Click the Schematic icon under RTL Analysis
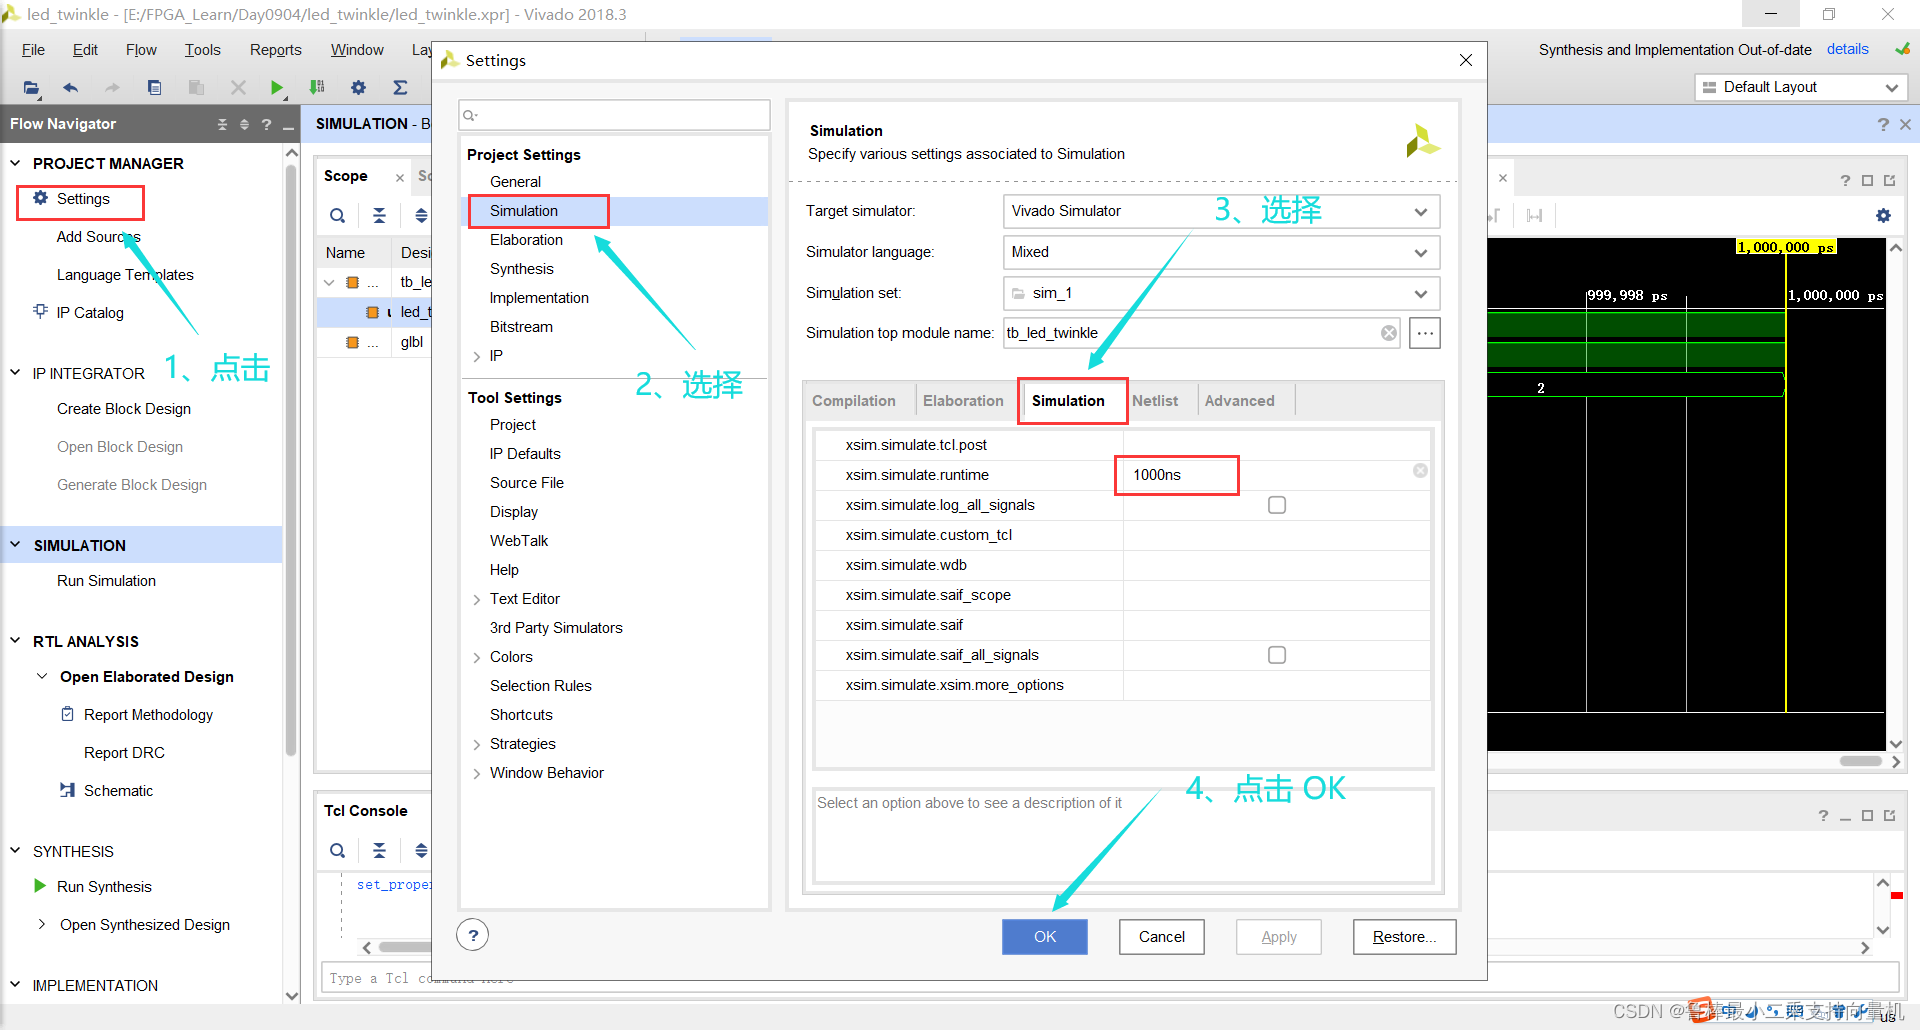The height and width of the screenshot is (1030, 1920). (68, 790)
